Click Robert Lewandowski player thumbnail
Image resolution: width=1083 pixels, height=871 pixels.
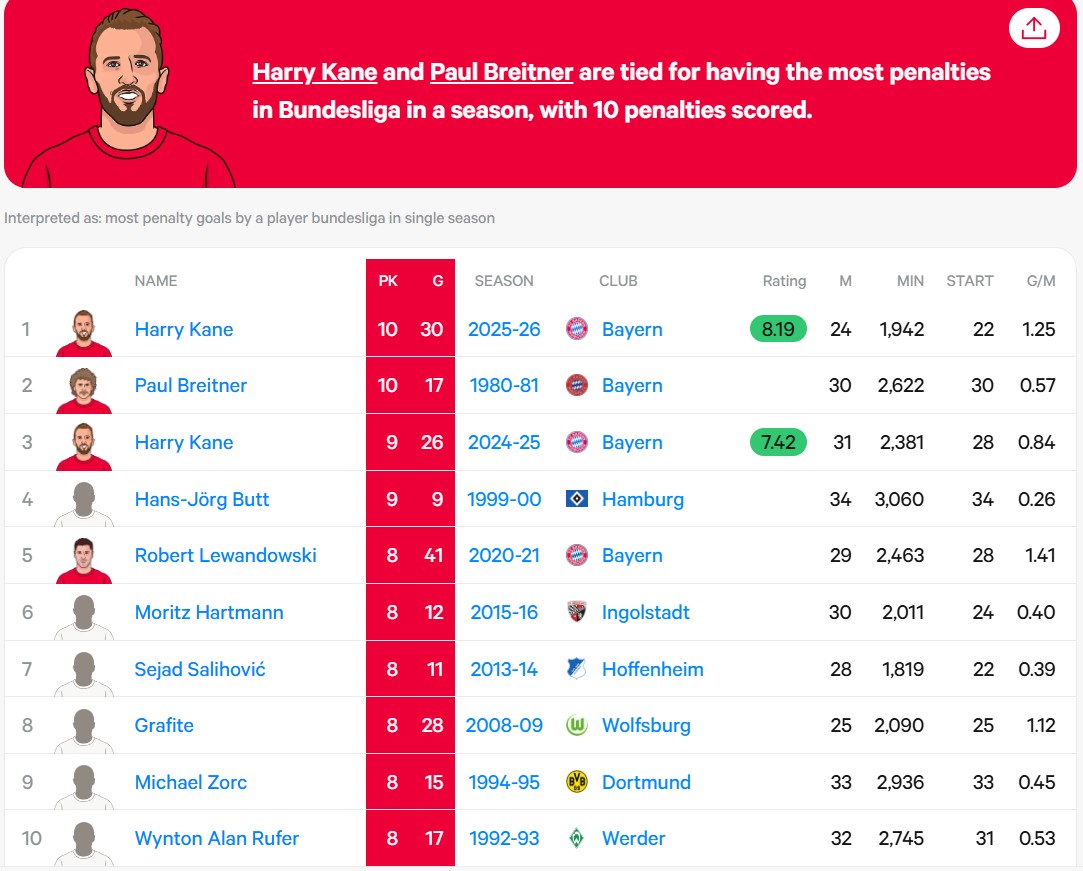84,557
